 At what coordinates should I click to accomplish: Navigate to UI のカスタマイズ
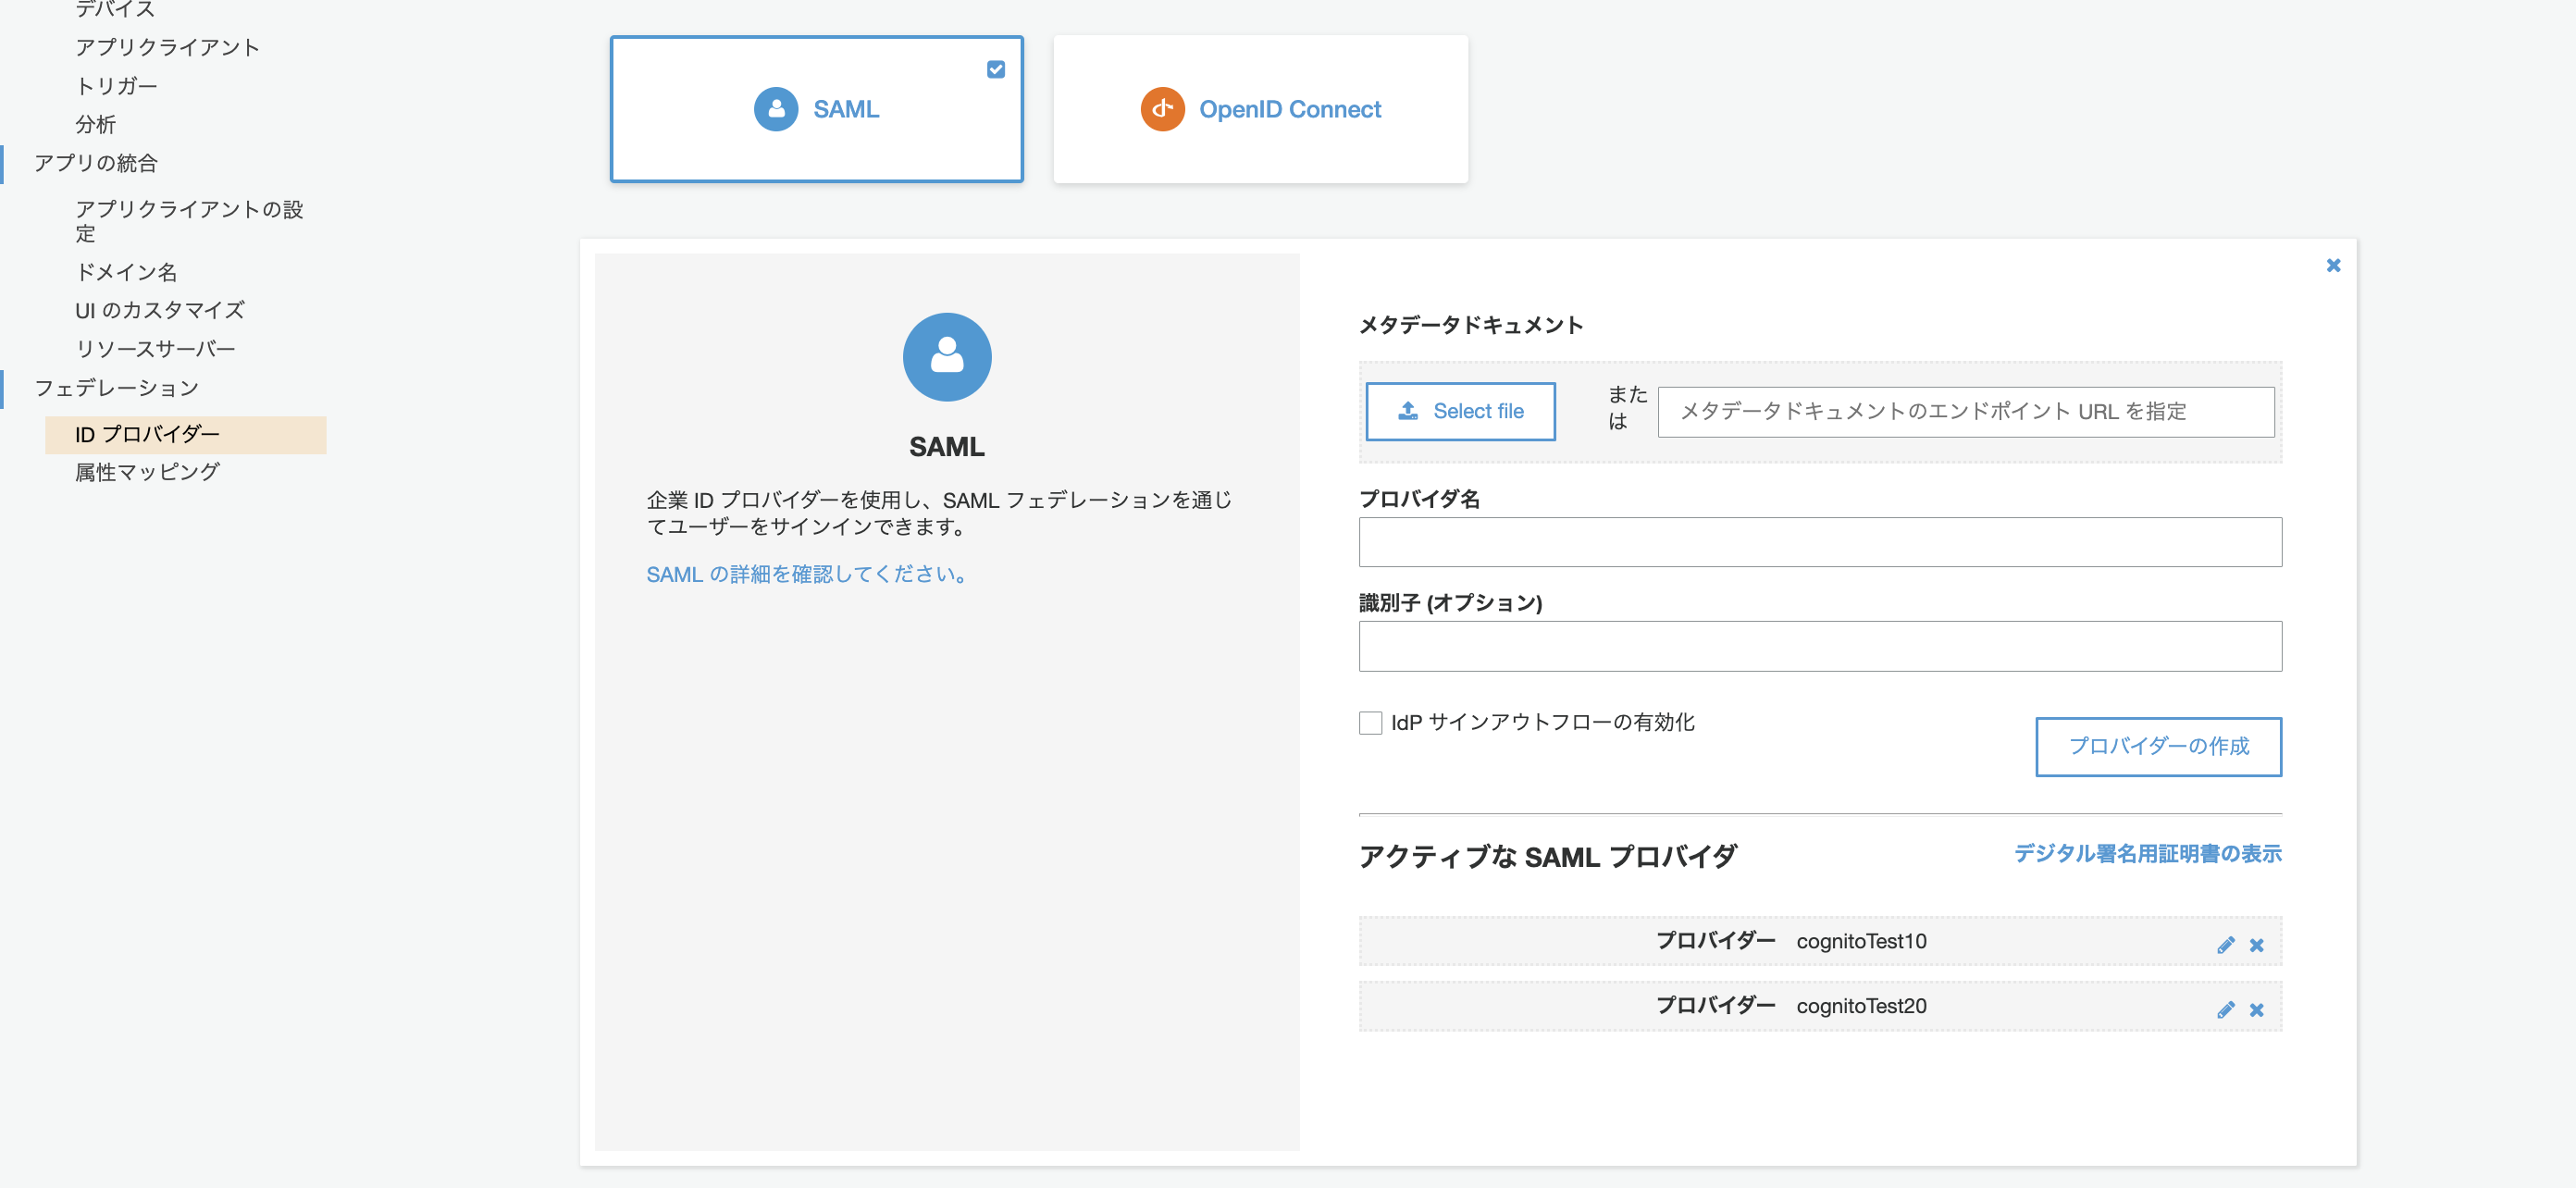pos(160,310)
